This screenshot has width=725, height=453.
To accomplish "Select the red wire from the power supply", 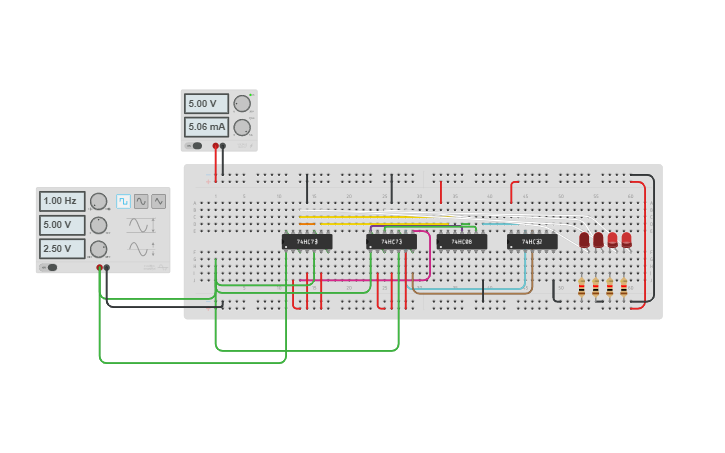I will (215, 164).
